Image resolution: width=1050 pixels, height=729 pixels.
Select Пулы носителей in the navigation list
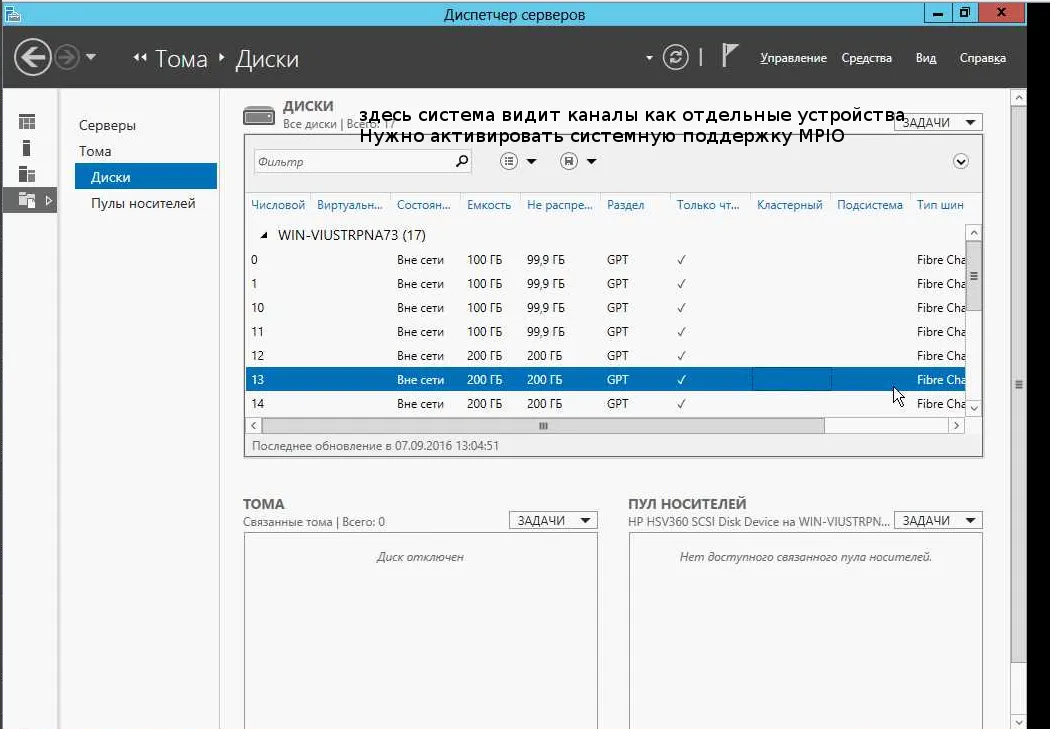pyautogui.click(x=143, y=203)
